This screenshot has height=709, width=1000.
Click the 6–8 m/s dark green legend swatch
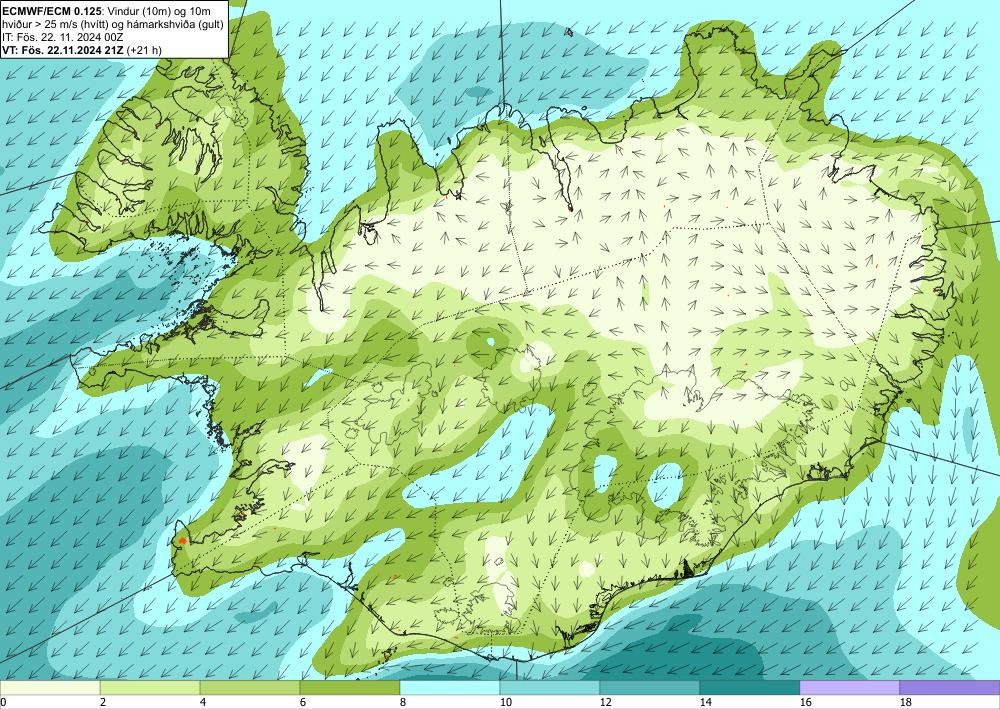coord(349,687)
